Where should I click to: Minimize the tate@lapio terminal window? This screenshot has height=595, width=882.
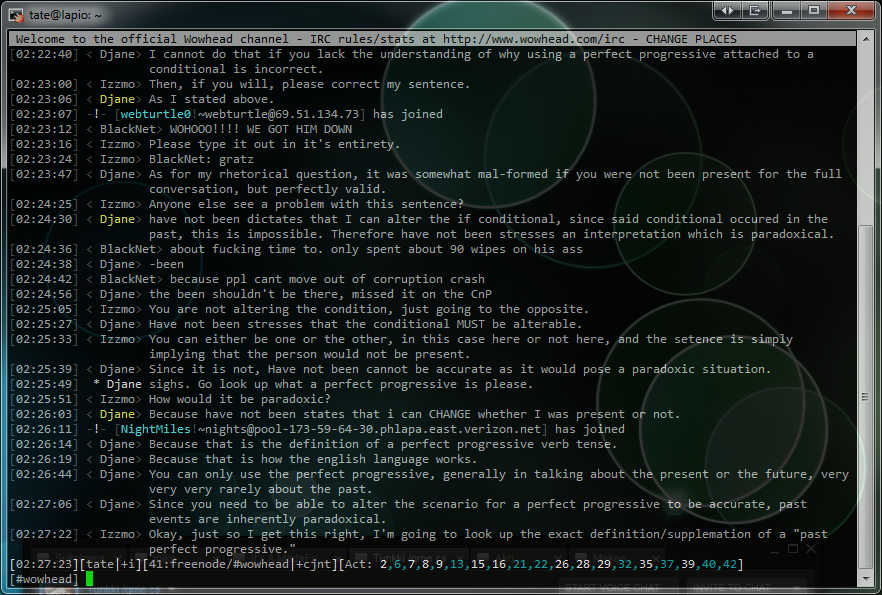pos(785,10)
